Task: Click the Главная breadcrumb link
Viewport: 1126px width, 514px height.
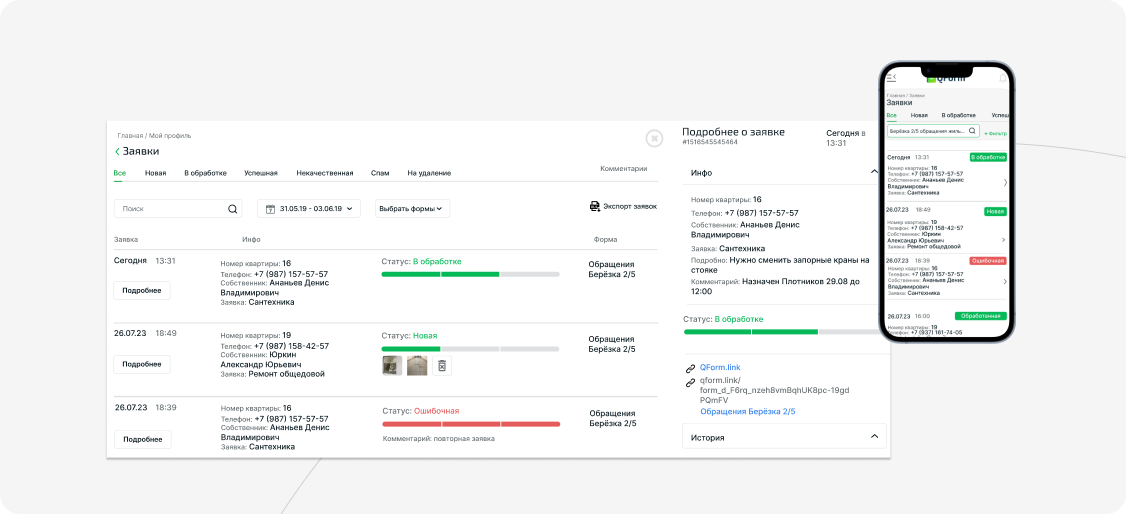Action: [130, 136]
